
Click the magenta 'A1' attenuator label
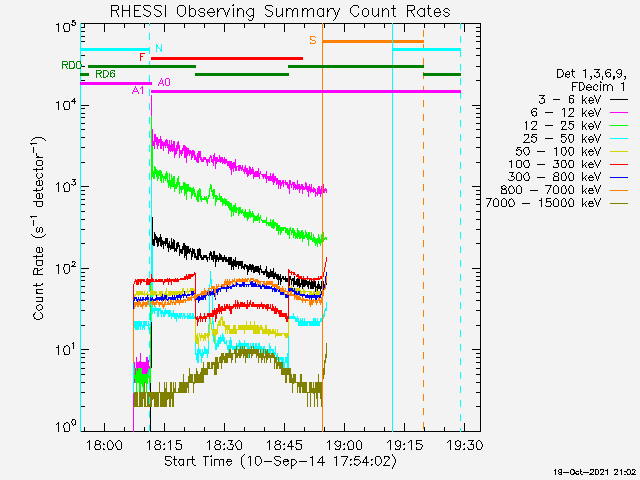tap(138, 91)
